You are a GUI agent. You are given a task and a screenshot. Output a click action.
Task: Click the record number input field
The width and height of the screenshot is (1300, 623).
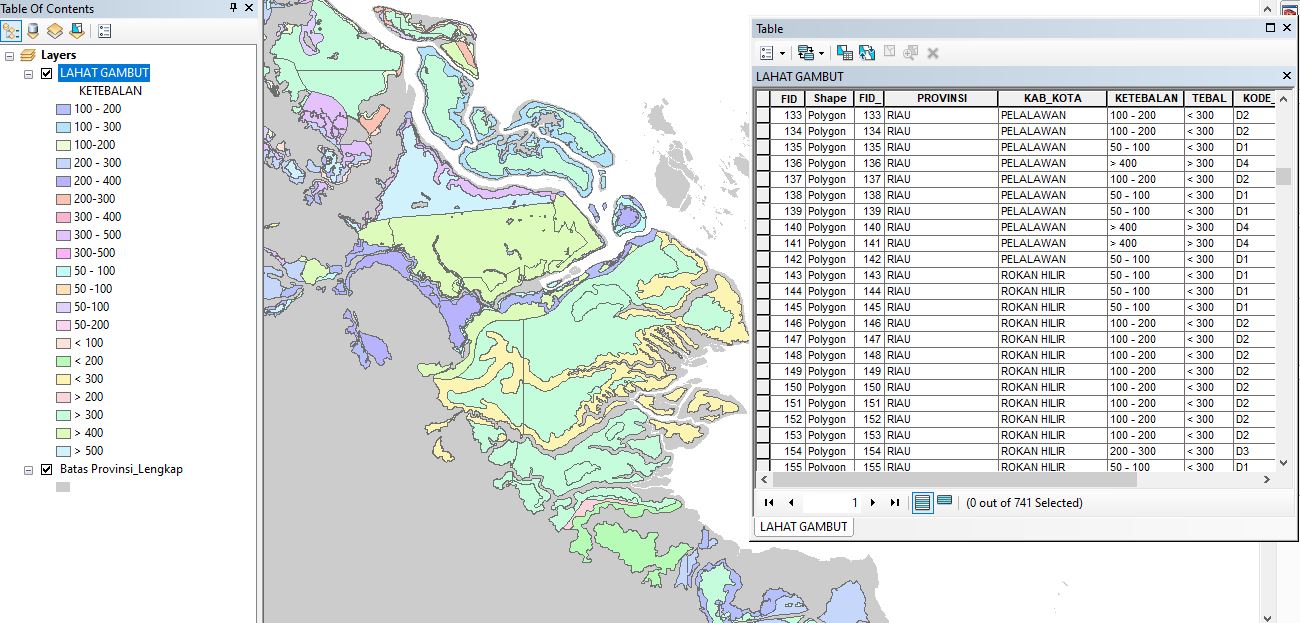(x=830, y=502)
